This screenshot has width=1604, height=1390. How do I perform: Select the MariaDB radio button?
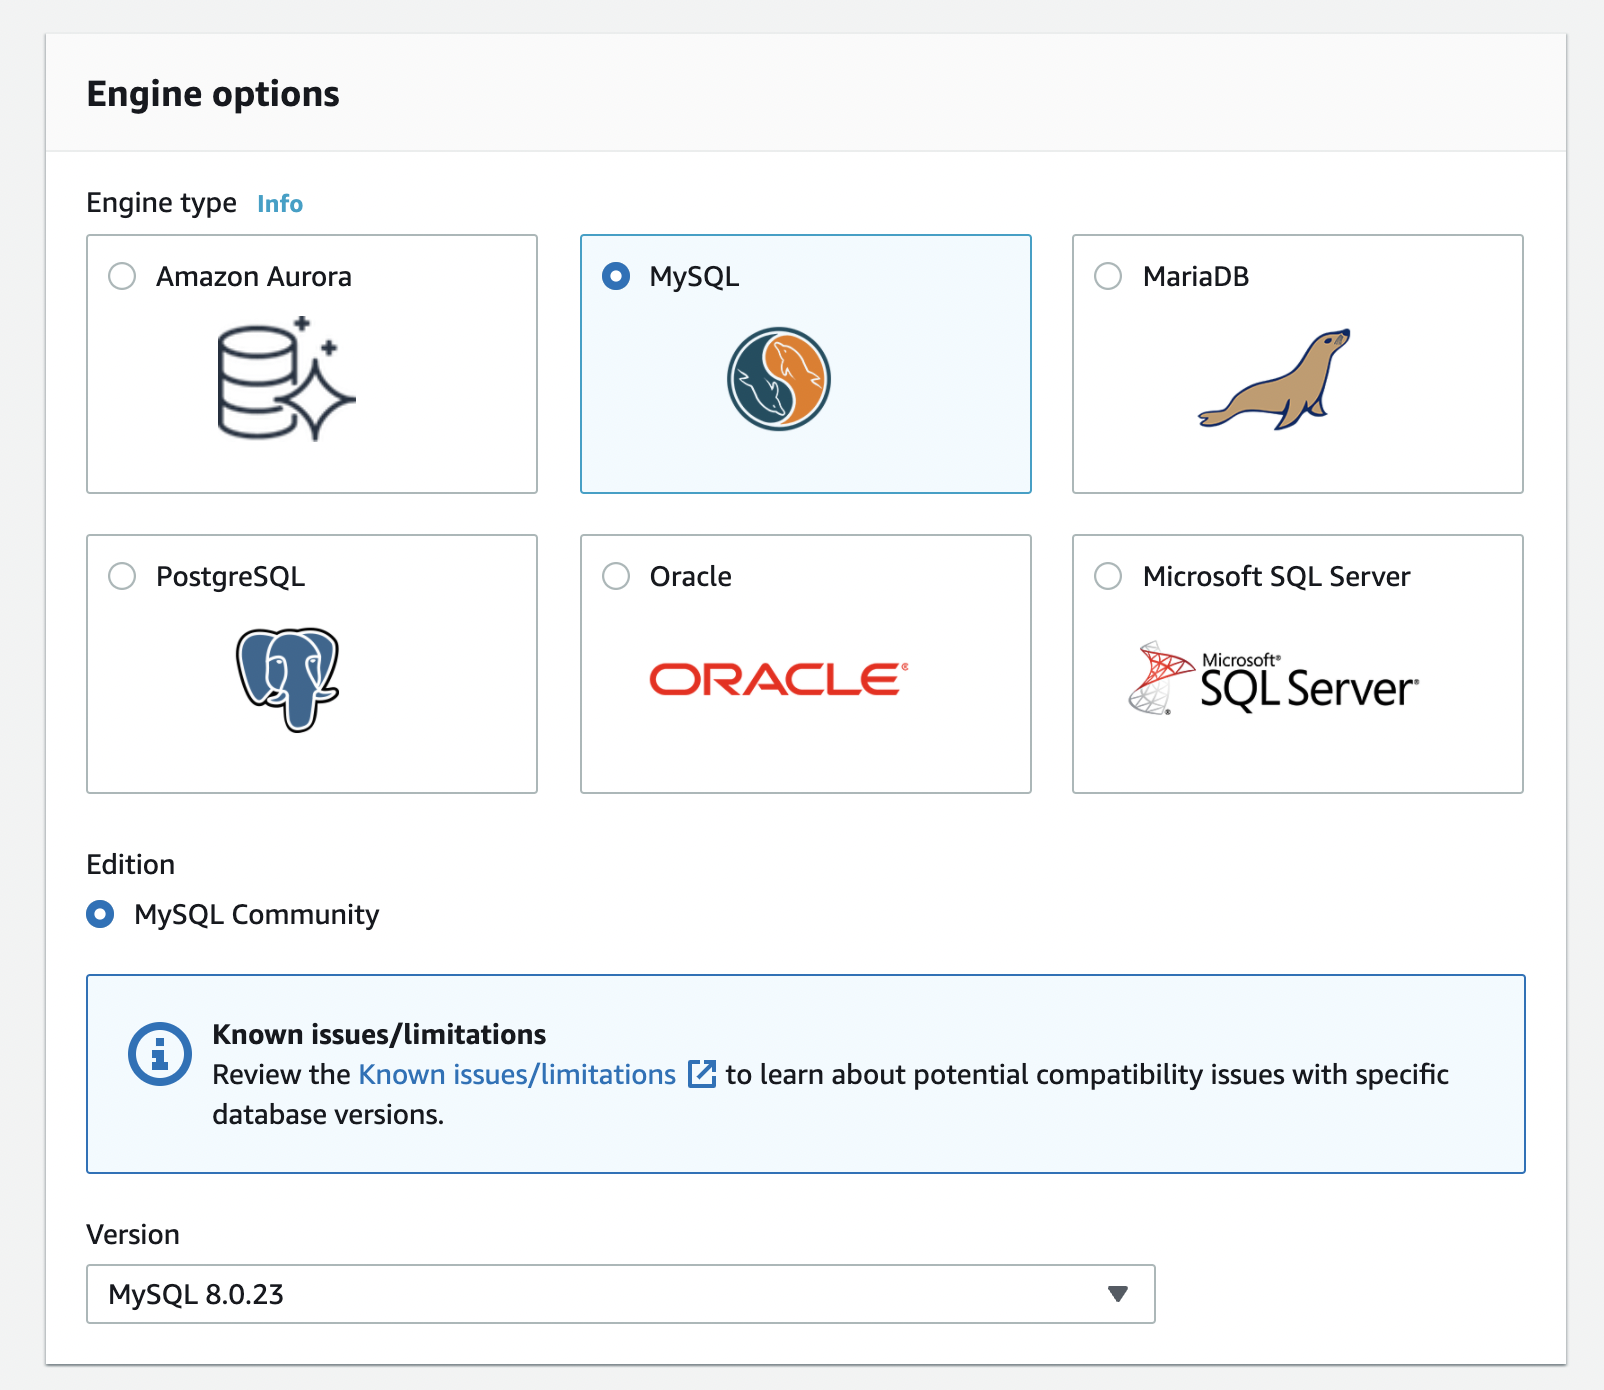pyautogui.click(x=1108, y=276)
